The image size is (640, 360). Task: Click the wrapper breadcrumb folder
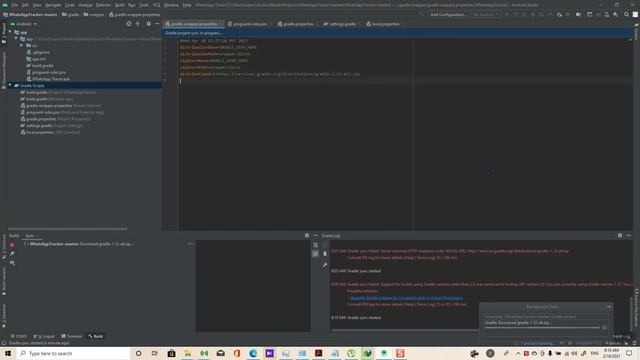pyautogui.click(x=93, y=14)
